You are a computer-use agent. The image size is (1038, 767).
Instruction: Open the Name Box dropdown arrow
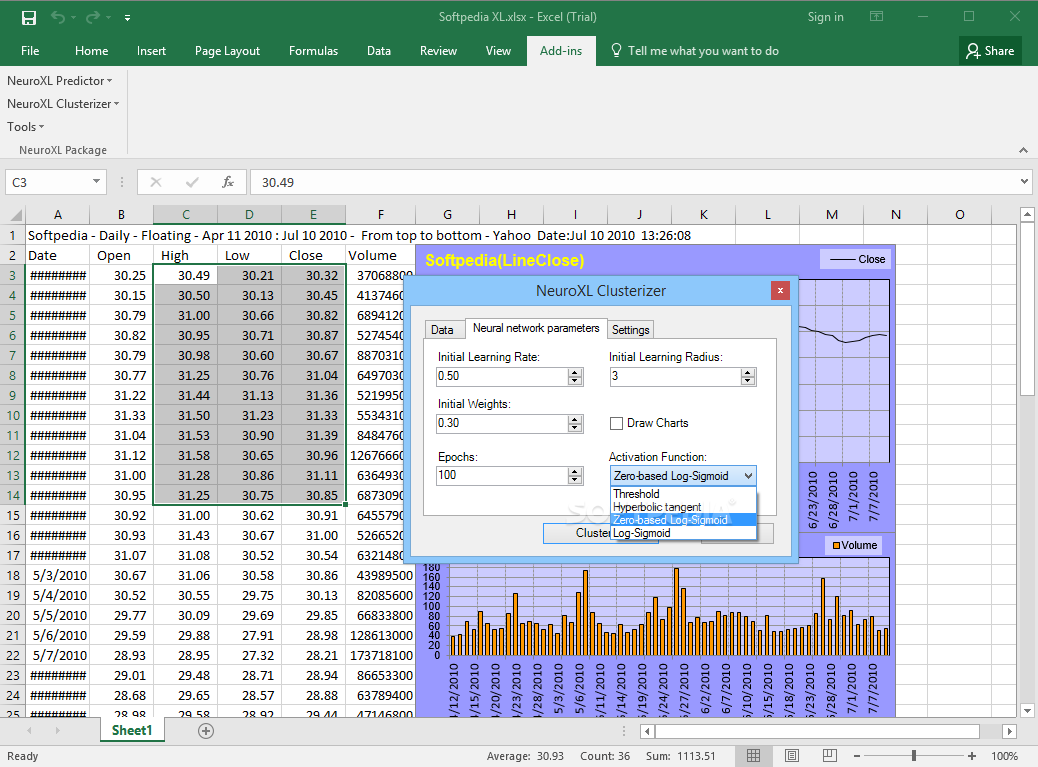pos(97,181)
